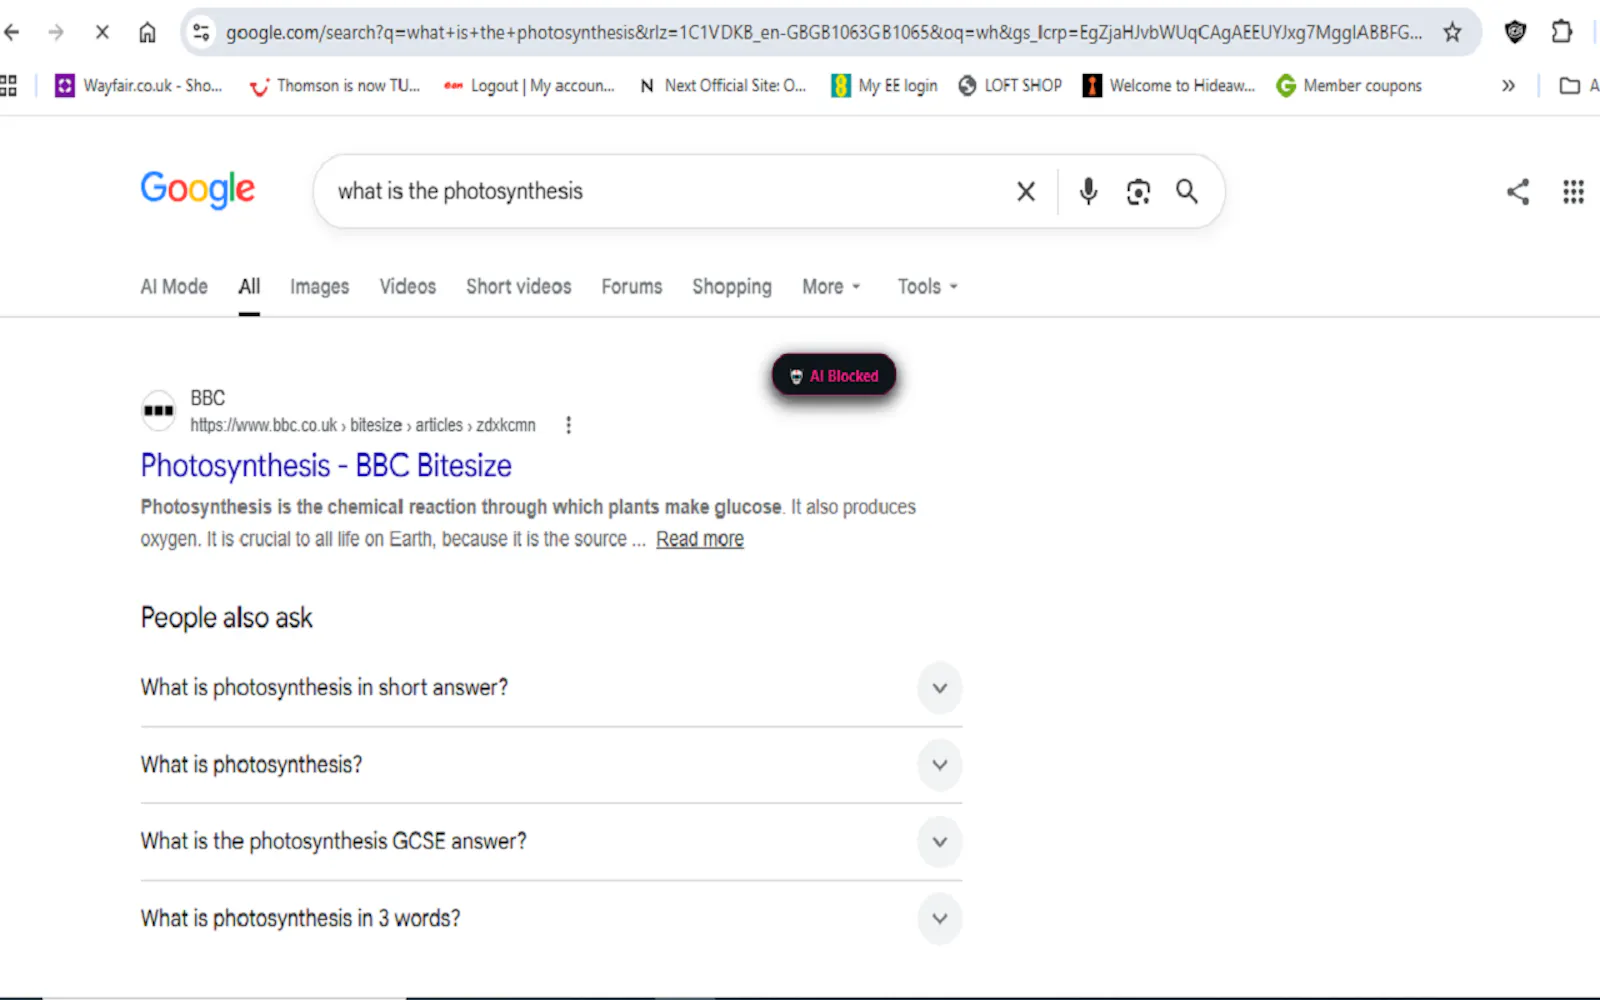Expand the "What is photosynthesis?" question
The width and height of the screenshot is (1600, 1000).
(x=551, y=765)
